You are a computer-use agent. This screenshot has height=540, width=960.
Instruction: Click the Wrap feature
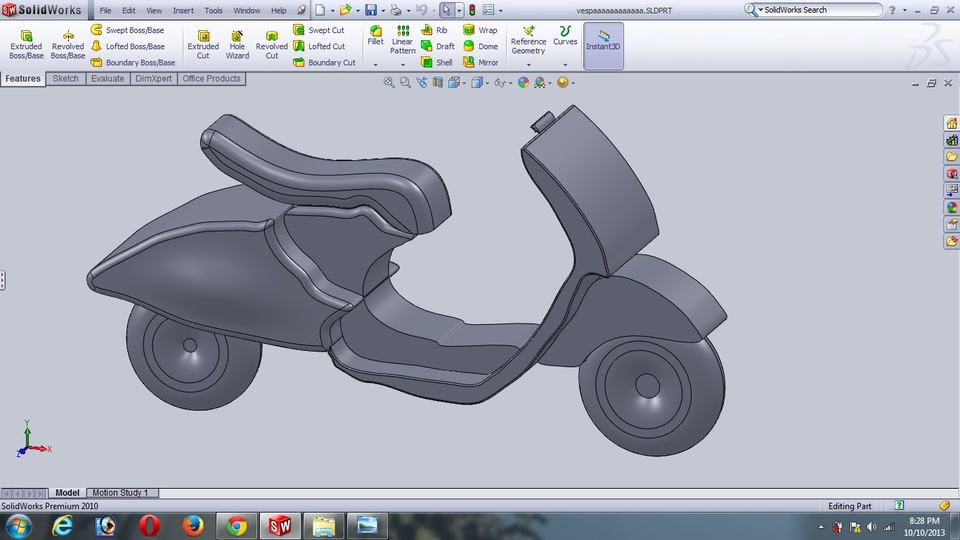click(480, 30)
